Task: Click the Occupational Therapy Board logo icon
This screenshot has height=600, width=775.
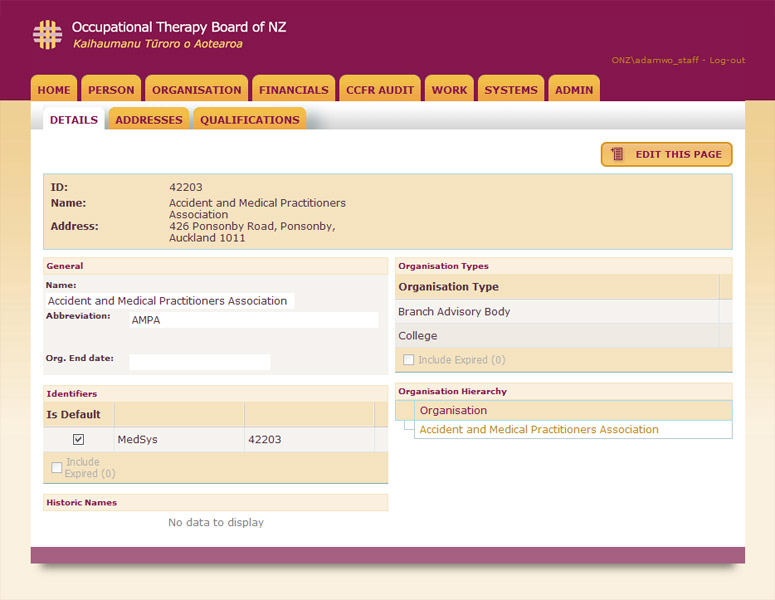Action: click(47, 34)
